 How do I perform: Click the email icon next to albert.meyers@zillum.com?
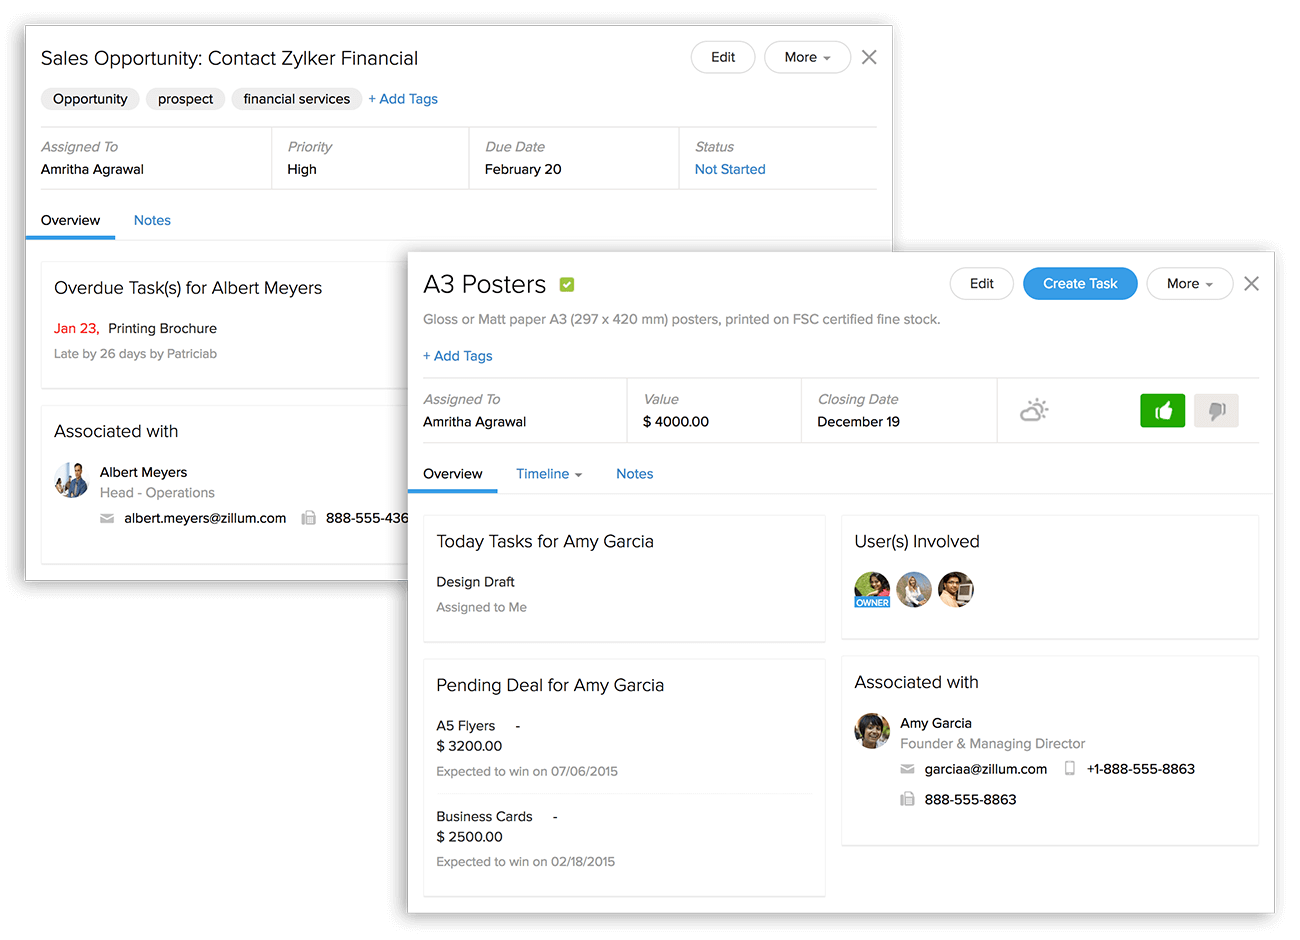click(107, 518)
